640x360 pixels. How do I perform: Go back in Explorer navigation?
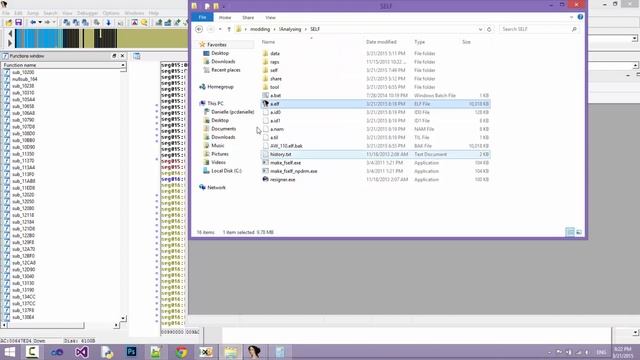click(x=199, y=29)
